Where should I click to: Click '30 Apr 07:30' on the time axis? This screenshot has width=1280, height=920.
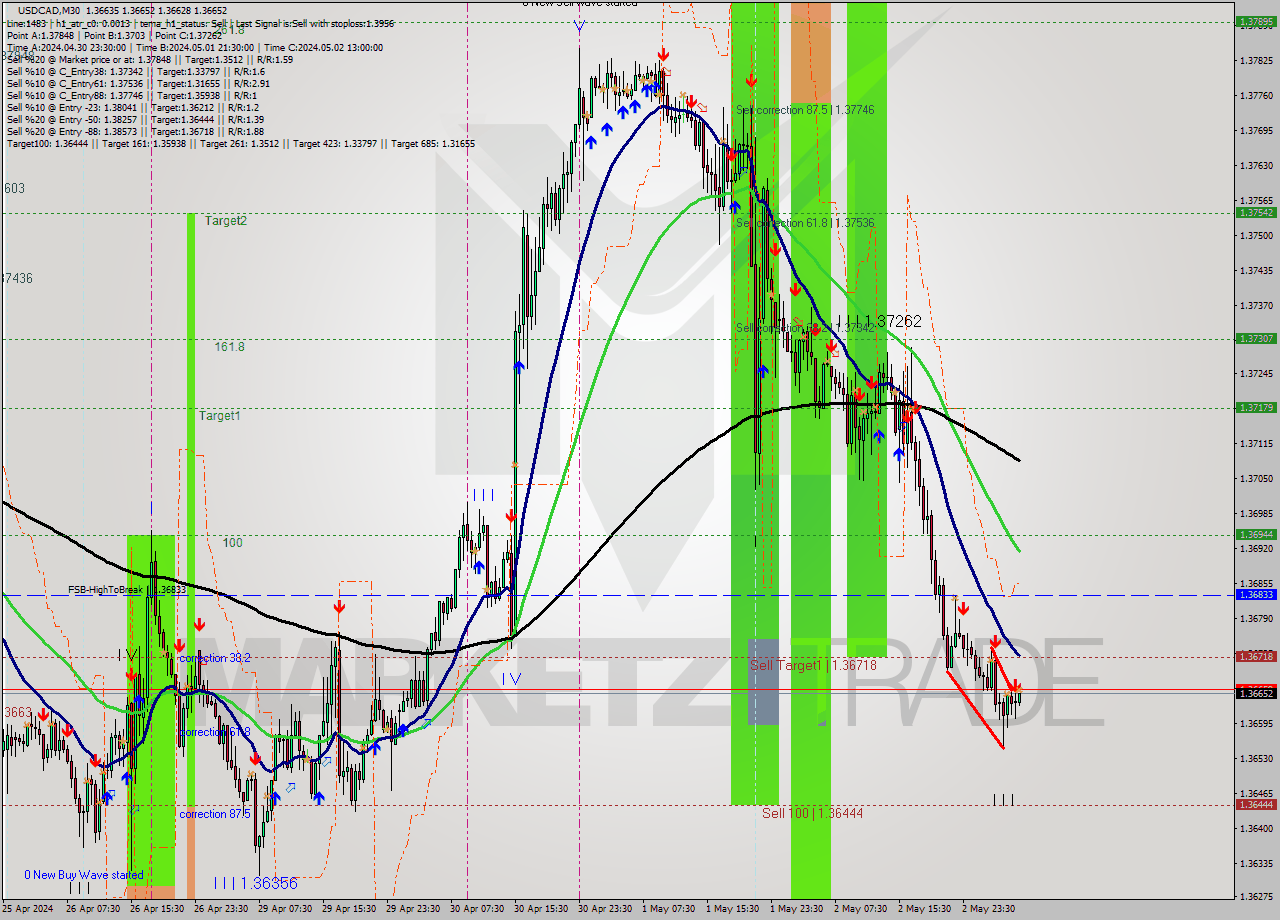478,909
